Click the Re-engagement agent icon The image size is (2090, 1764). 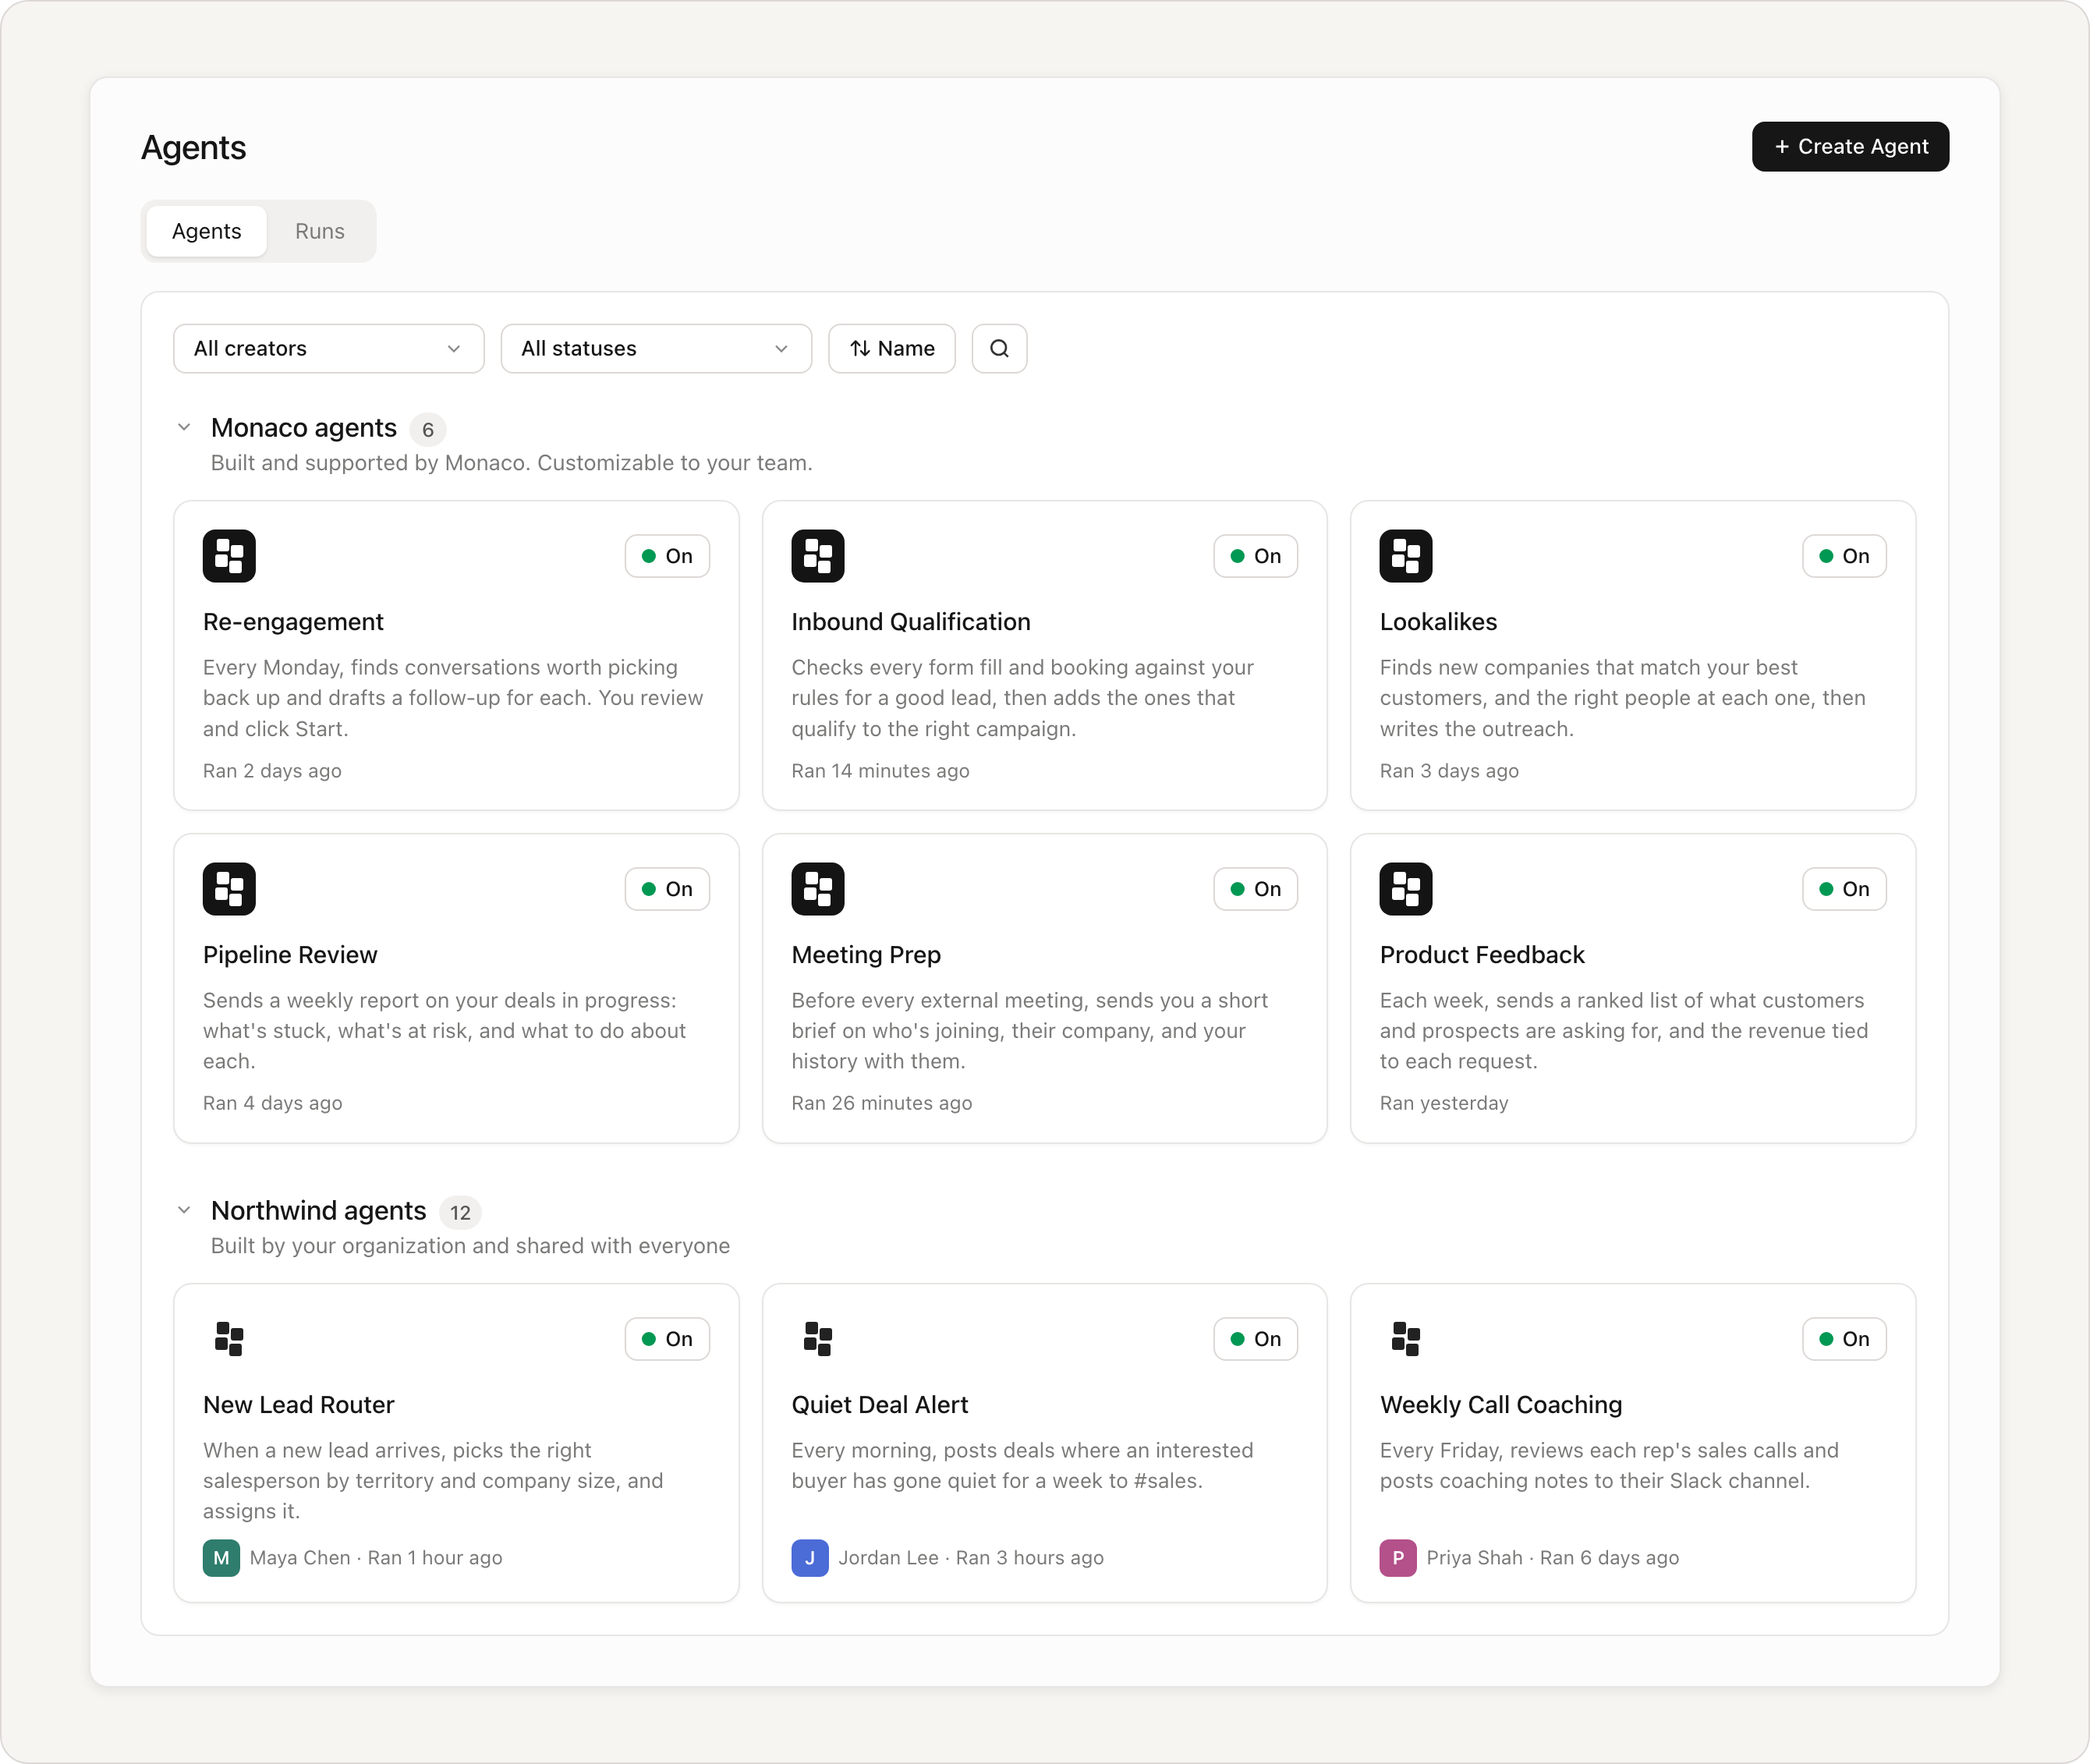click(229, 556)
